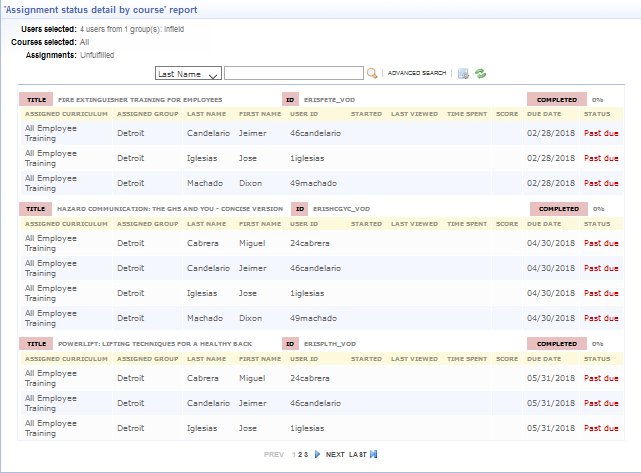Open the Last Name search dropdown
The width and height of the screenshot is (641, 473).
(x=188, y=73)
